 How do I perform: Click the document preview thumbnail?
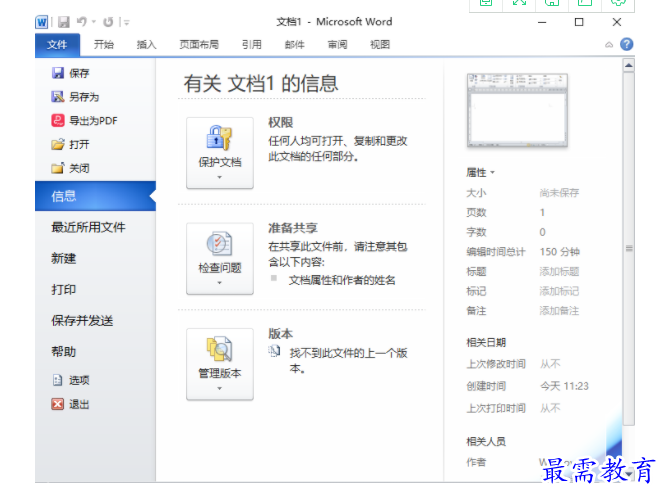point(517,110)
